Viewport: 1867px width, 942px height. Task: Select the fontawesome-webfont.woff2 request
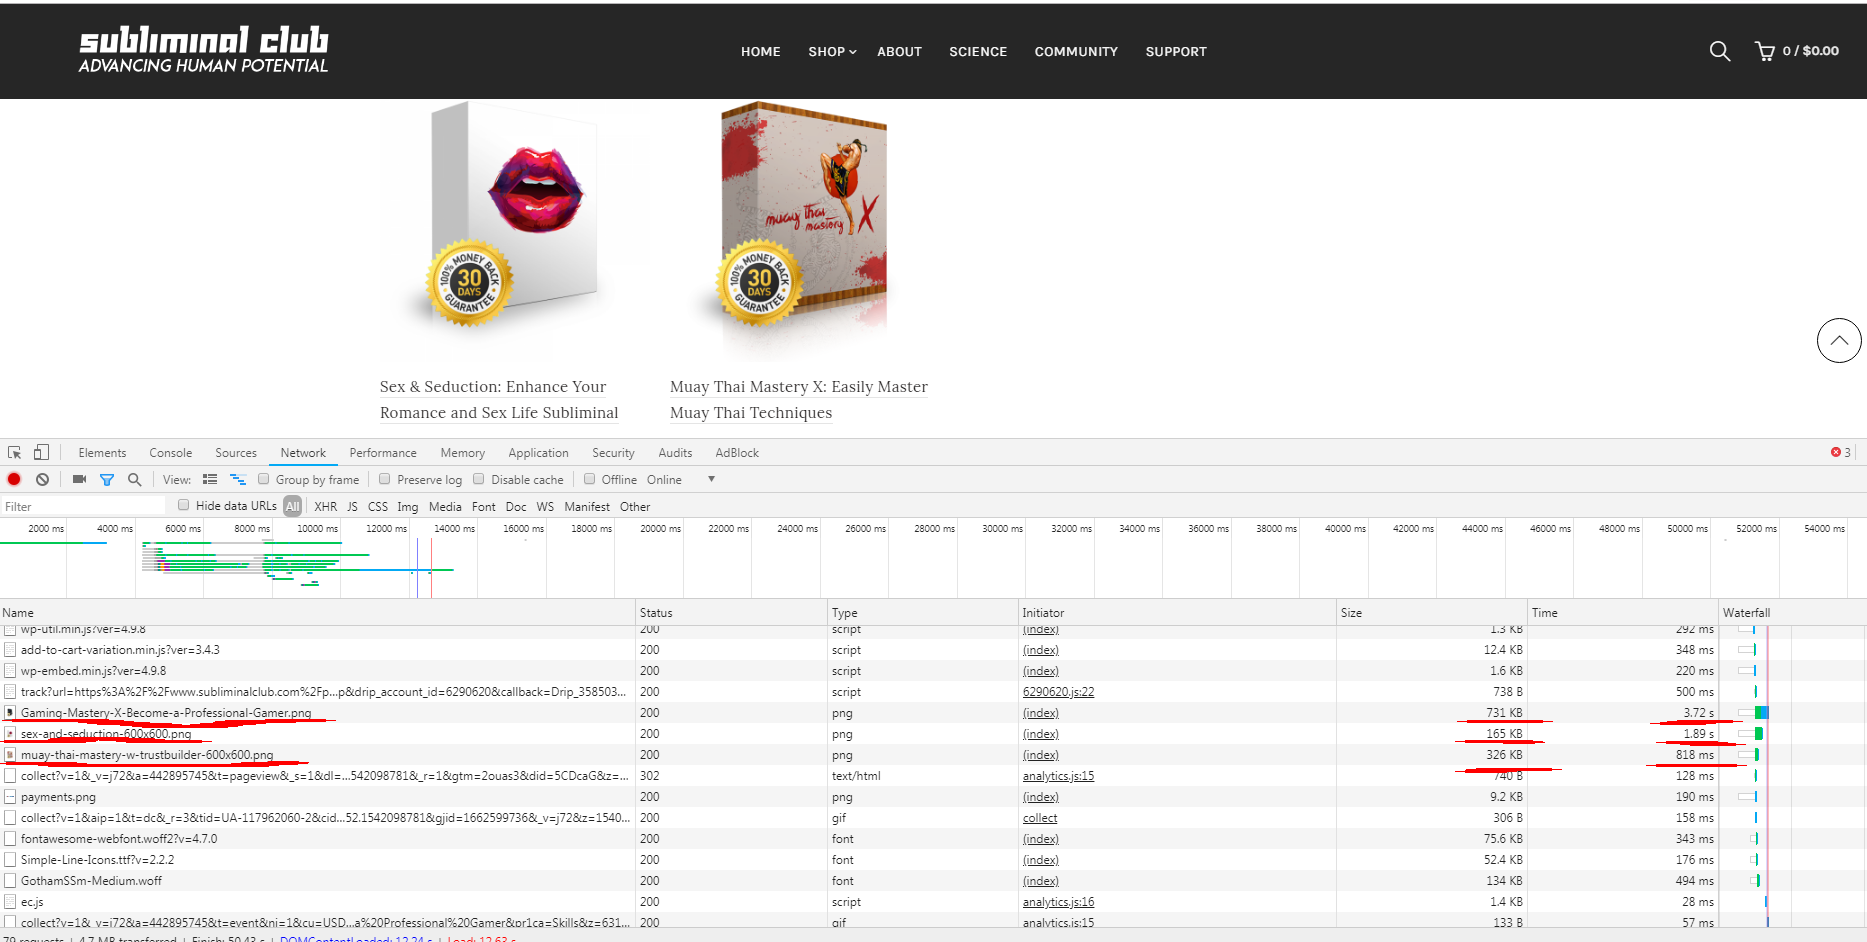119,839
